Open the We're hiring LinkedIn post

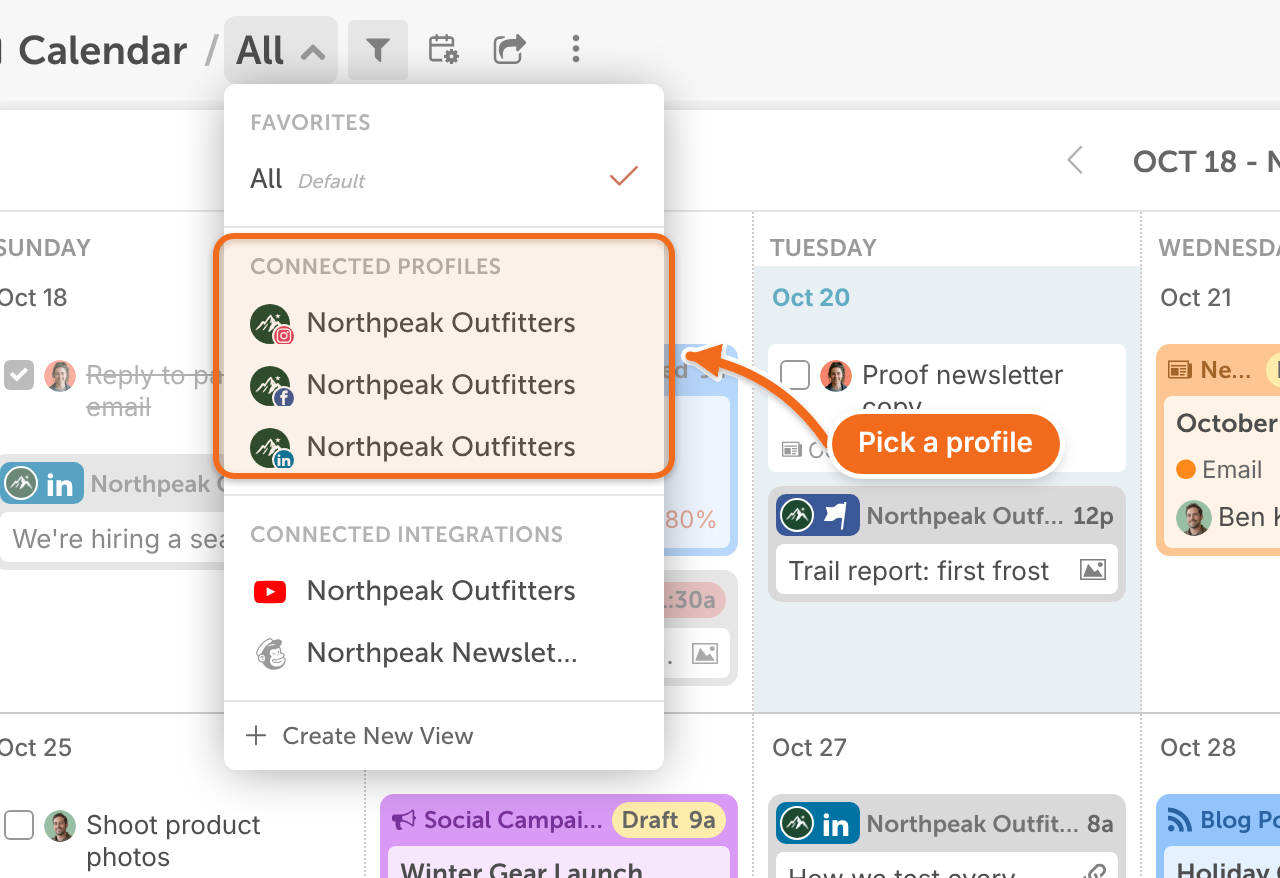tap(113, 540)
